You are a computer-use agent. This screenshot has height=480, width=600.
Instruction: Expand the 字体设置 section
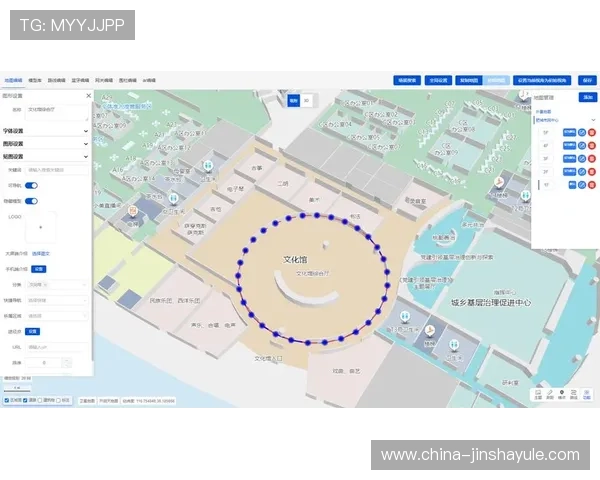46,131
